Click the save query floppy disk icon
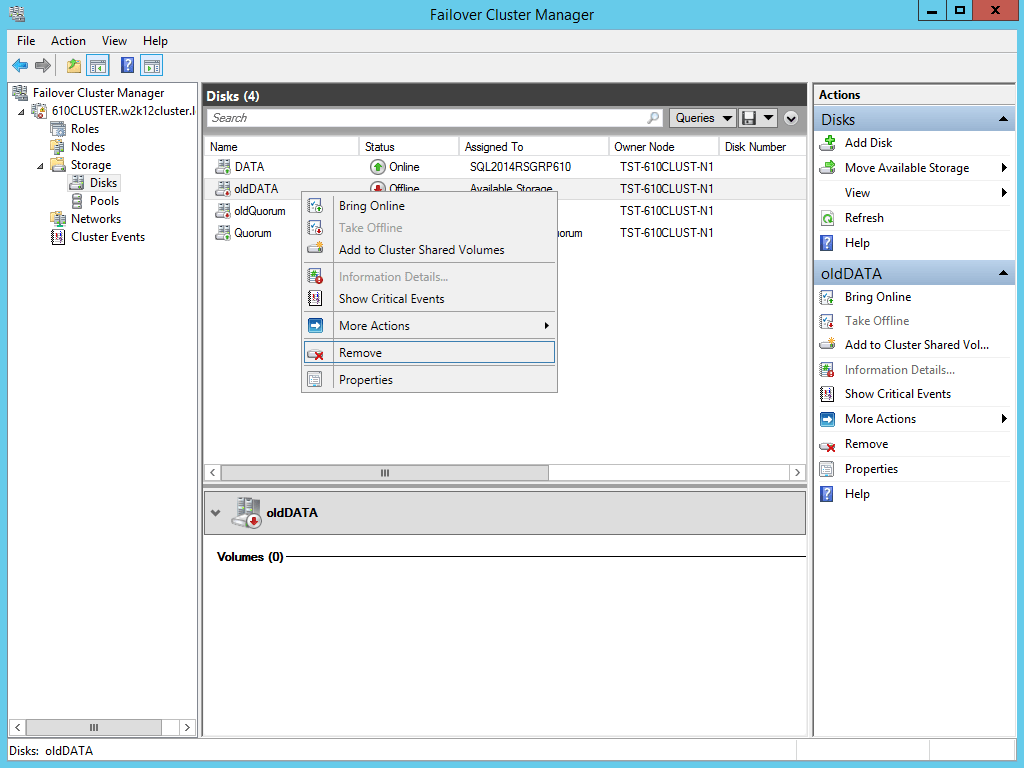1024x768 pixels. point(749,117)
